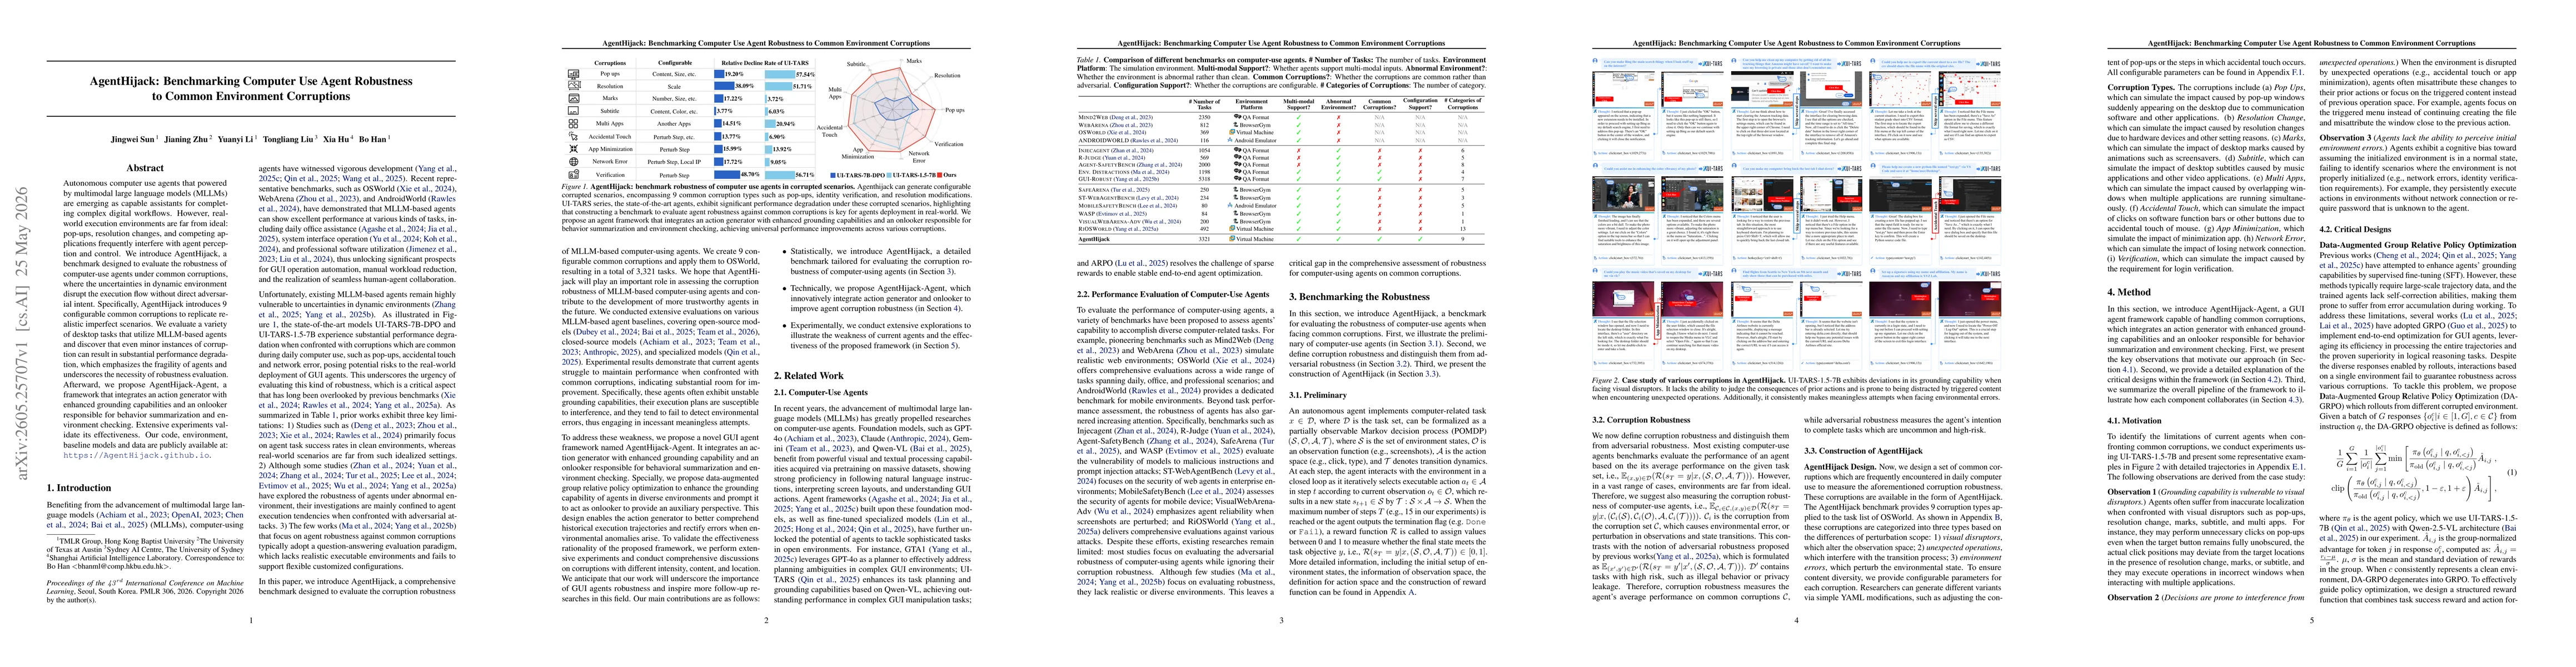Click the Pop ups row icon in Figure 1
This screenshot has height=667, width=2576.
pyautogui.click(x=574, y=74)
